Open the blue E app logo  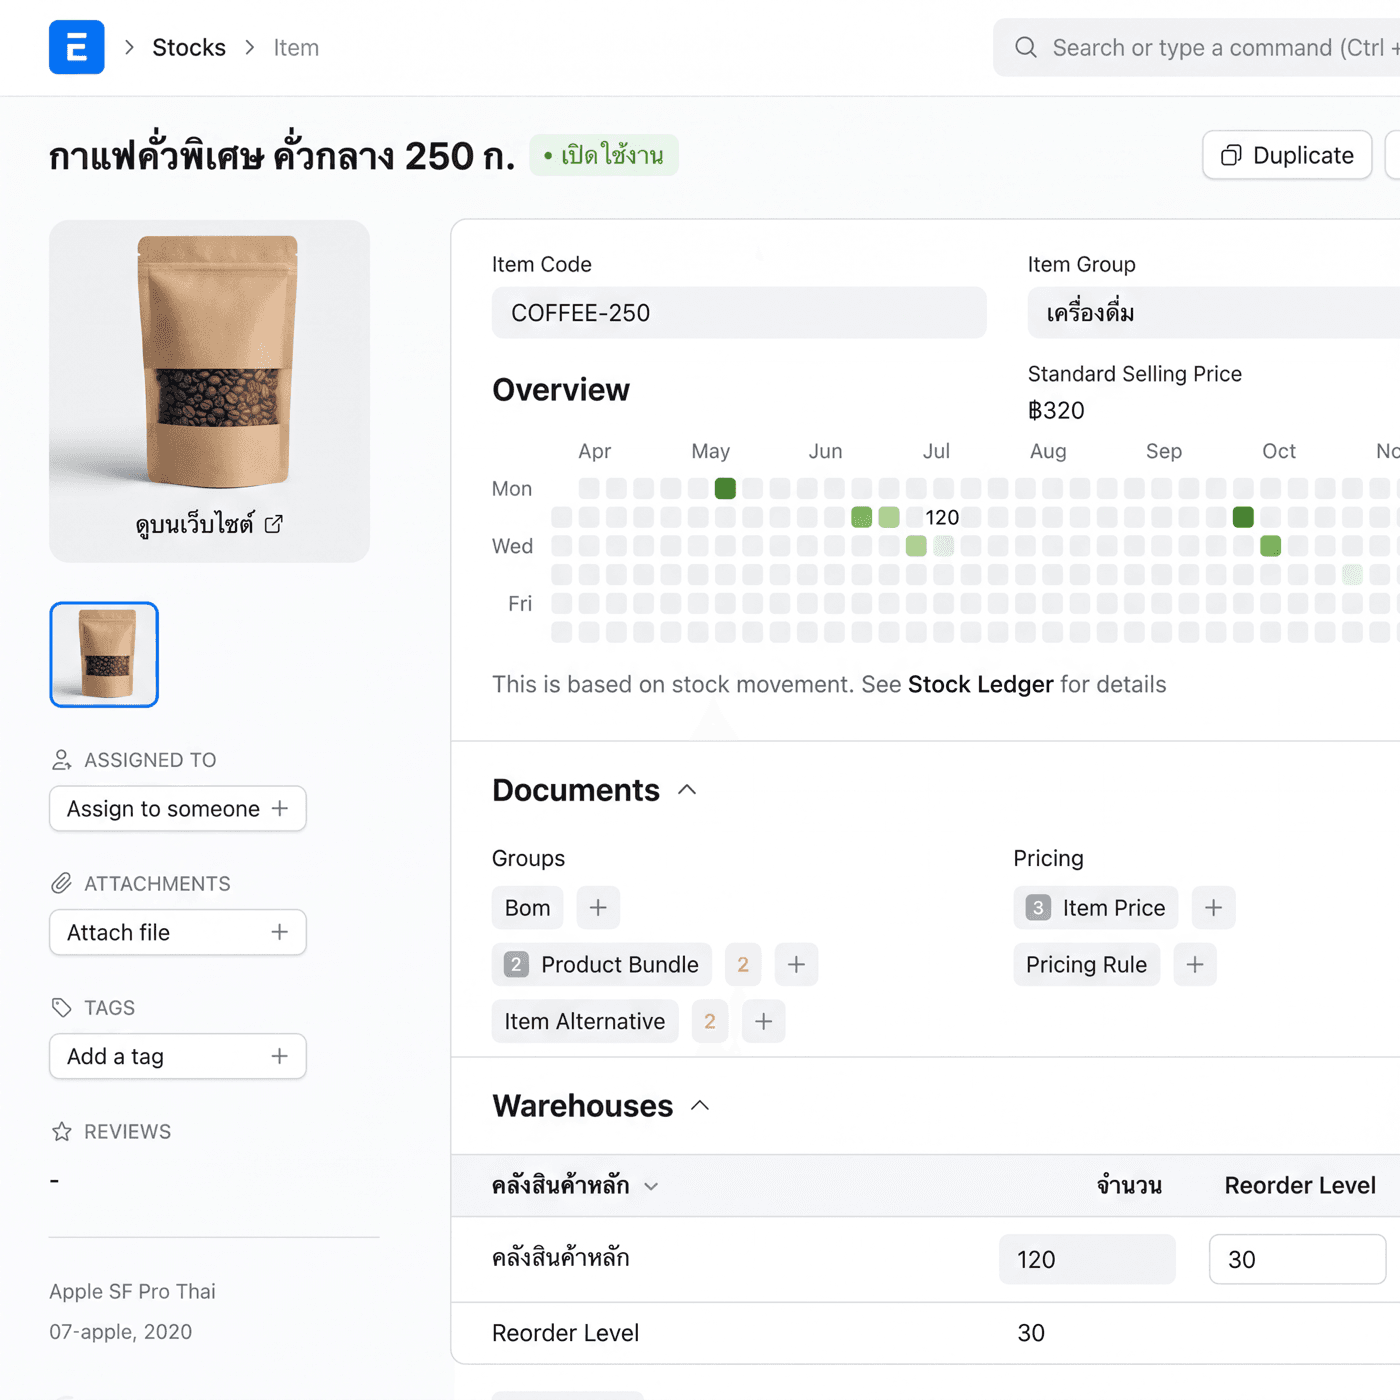[76, 47]
